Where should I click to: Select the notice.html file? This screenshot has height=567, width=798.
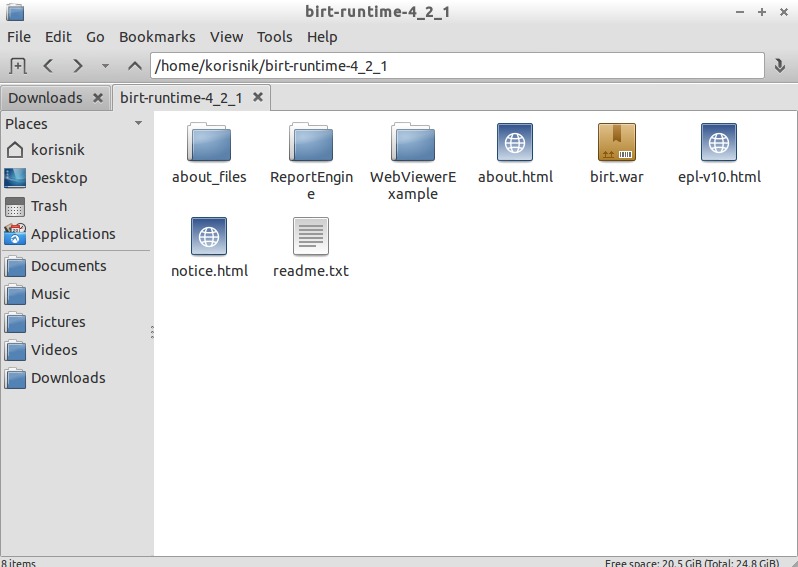tap(209, 248)
